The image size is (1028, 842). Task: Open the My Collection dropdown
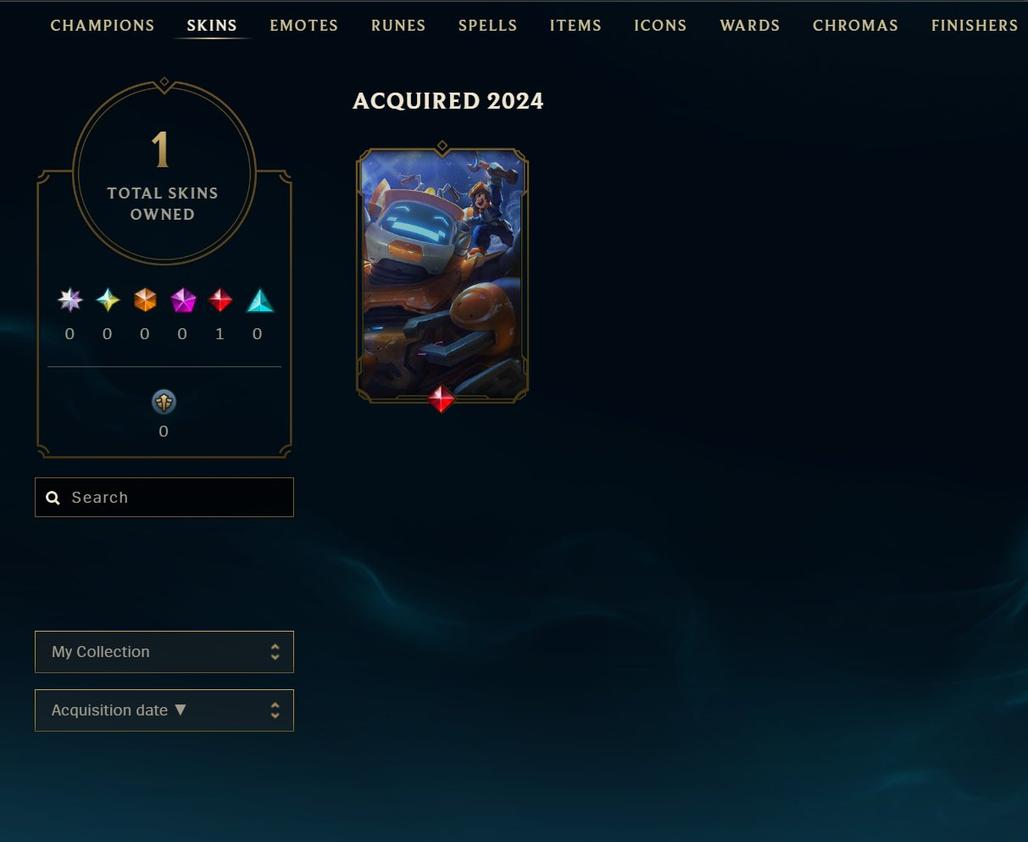tap(164, 652)
